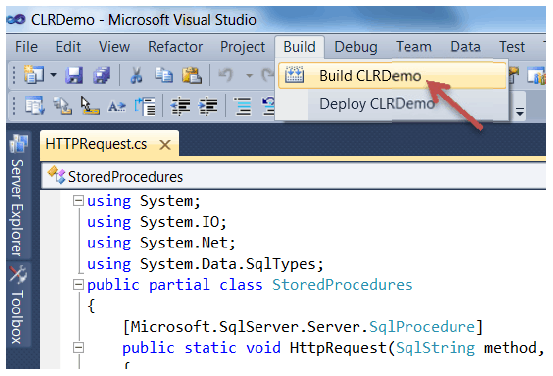Click 'HttpRequest' method name in code
Screen dimensions: 553x376
click(x=338, y=348)
